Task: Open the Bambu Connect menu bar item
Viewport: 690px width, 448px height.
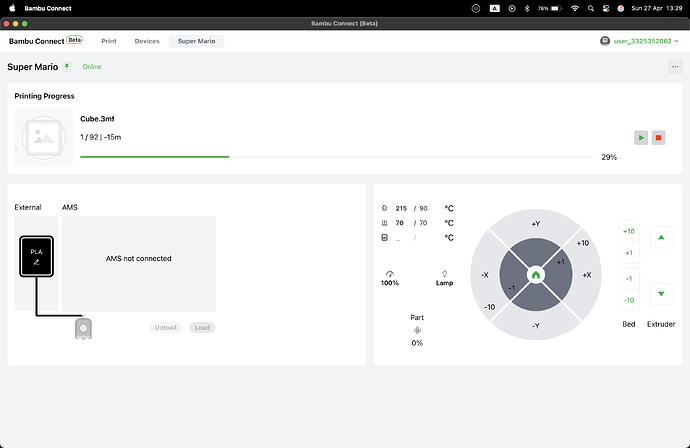Action: 48,8
